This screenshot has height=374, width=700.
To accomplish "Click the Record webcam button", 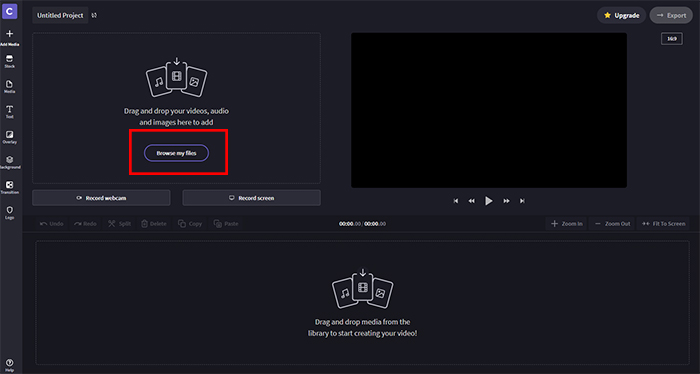I will pos(101,198).
